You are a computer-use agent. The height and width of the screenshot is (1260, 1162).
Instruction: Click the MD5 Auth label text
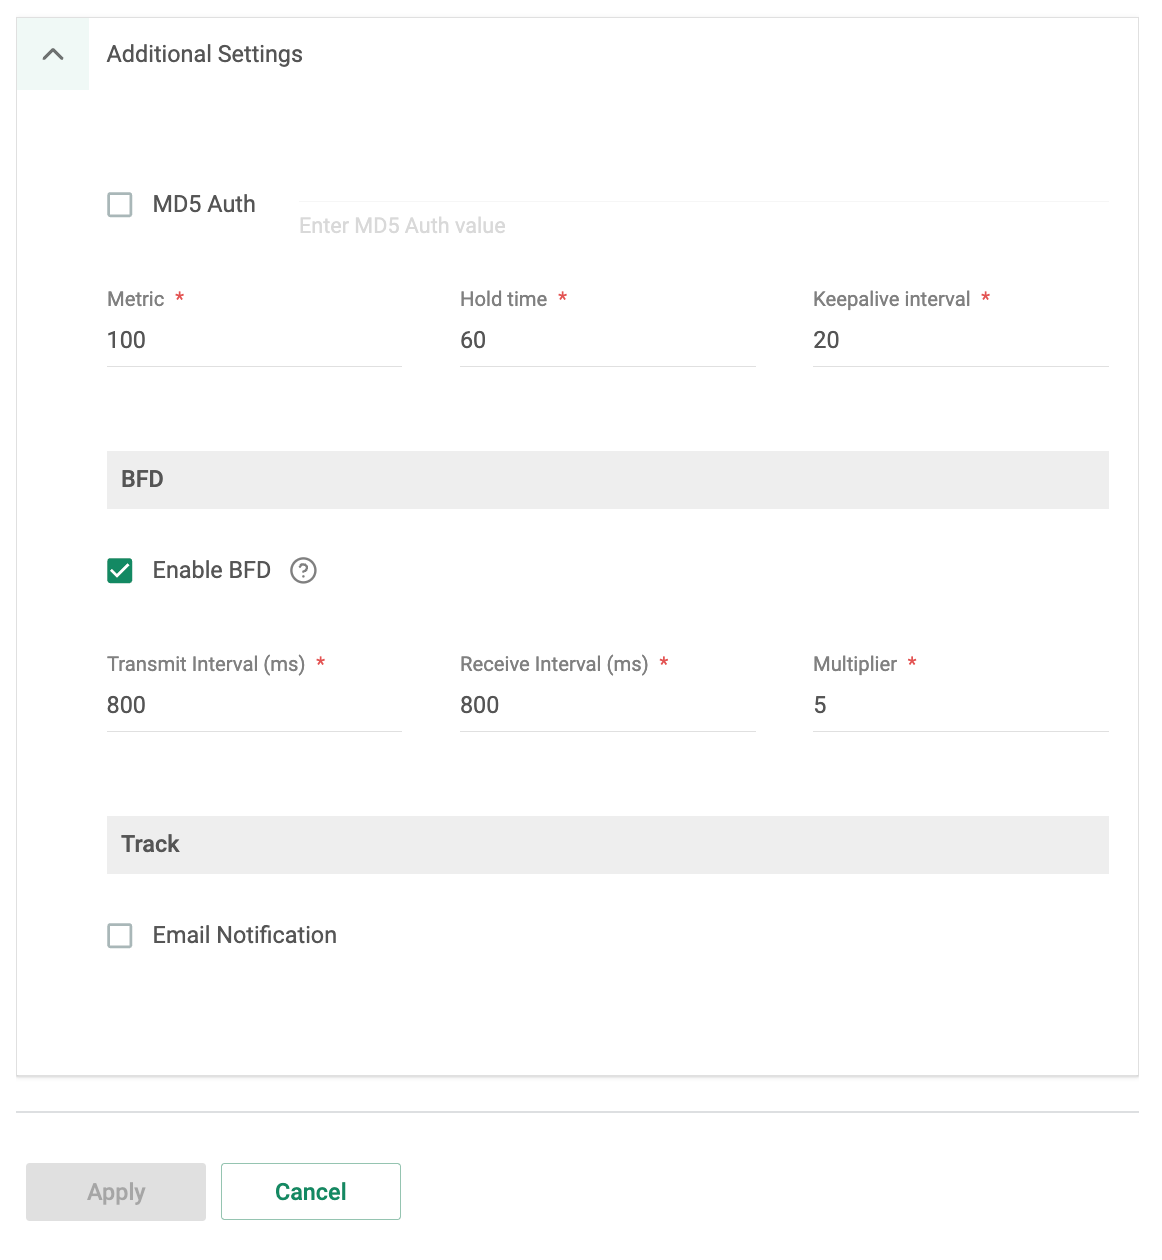click(203, 204)
